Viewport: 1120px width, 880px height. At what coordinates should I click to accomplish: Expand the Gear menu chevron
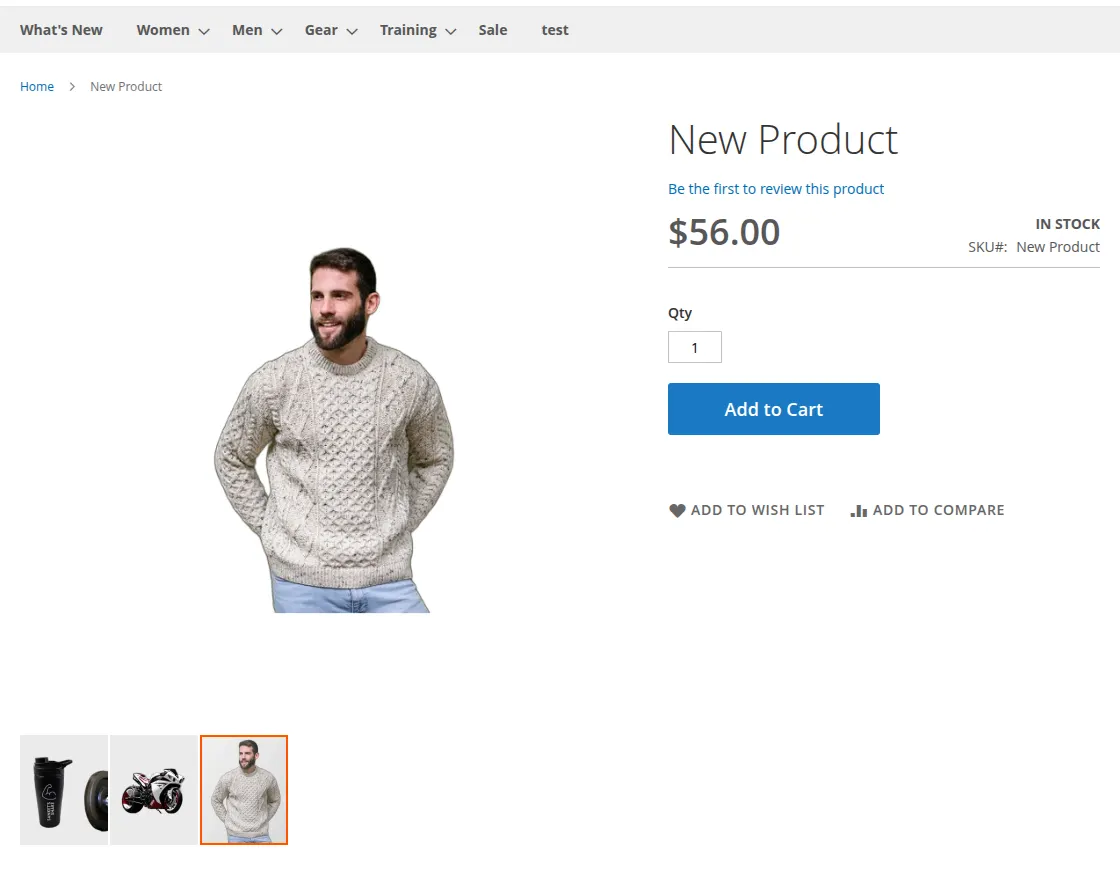pos(352,31)
